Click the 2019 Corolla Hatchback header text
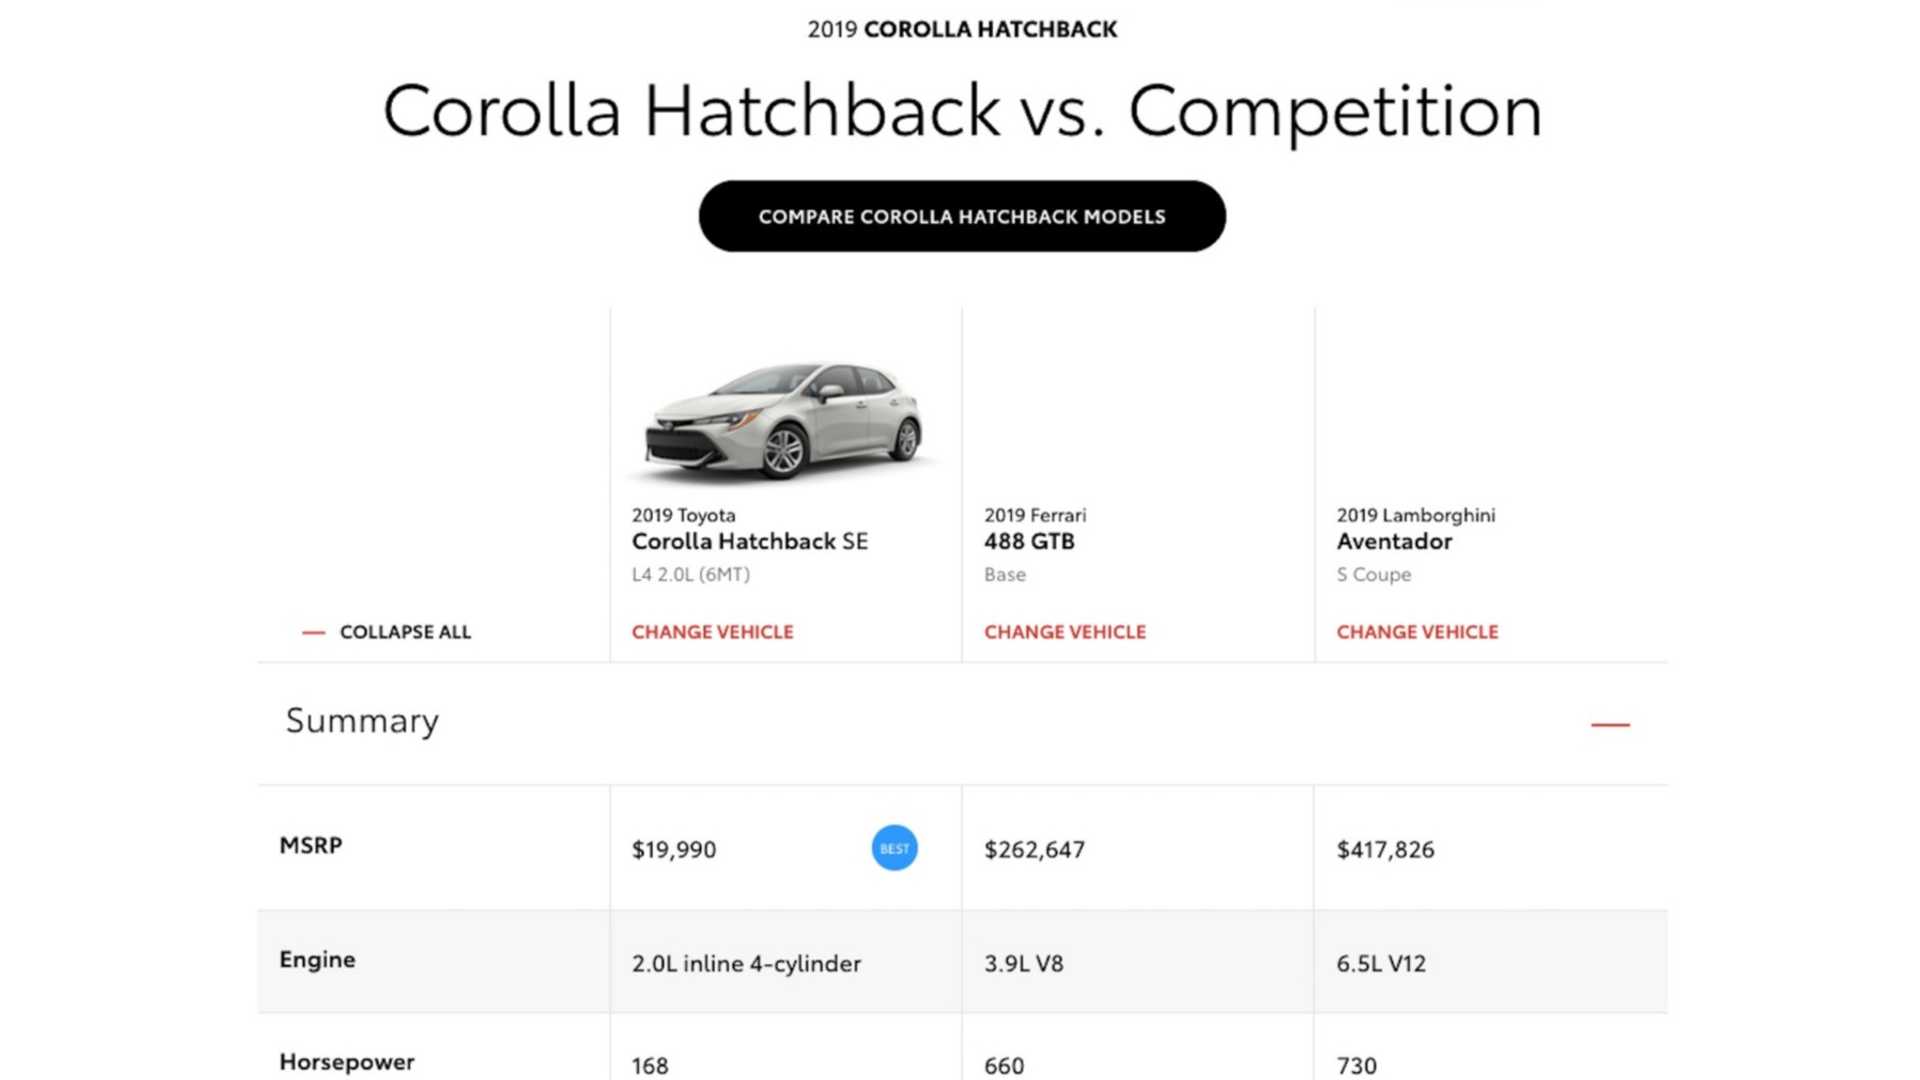Image resolution: width=1920 pixels, height=1080 pixels. 962,29
